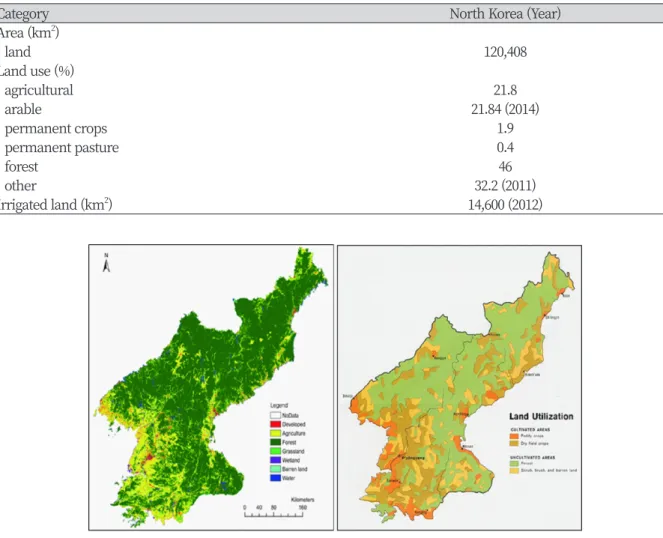
Task: Click the 'agricultural' row label
Action: tap(39, 90)
